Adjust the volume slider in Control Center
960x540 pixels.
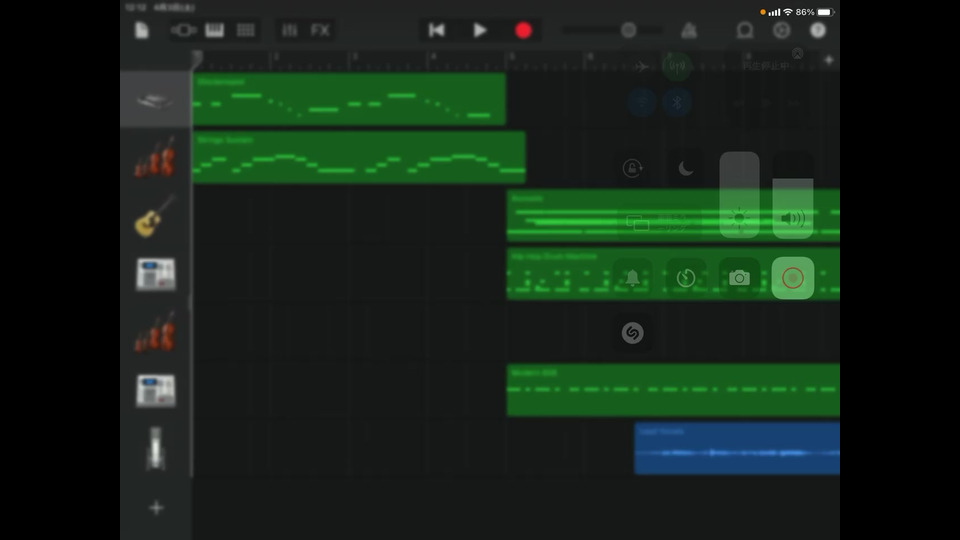click(x=793, y=195)
